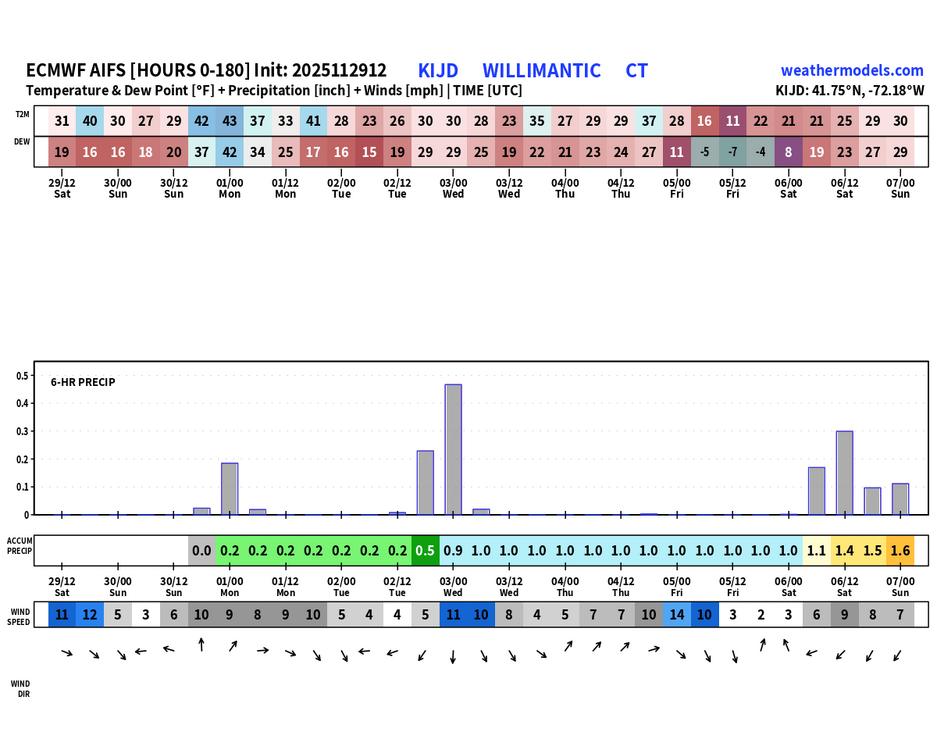Click the WILLIMANTIC station name
The image size is (937, 750).
point(541,70)
